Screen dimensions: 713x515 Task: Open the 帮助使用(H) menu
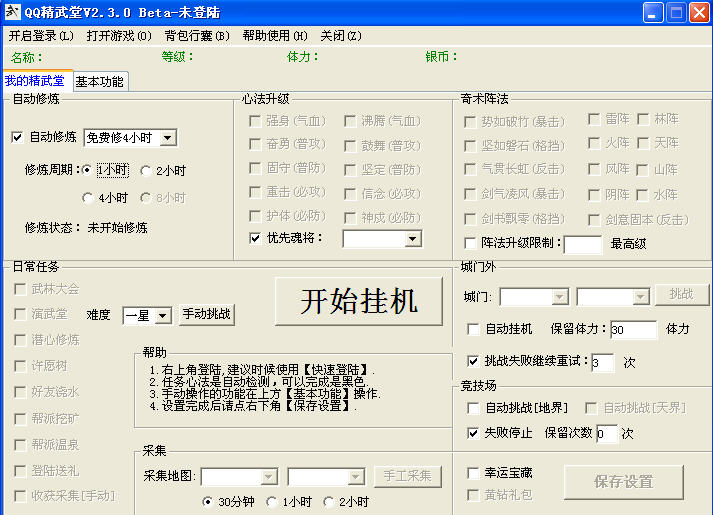point(275,36)
